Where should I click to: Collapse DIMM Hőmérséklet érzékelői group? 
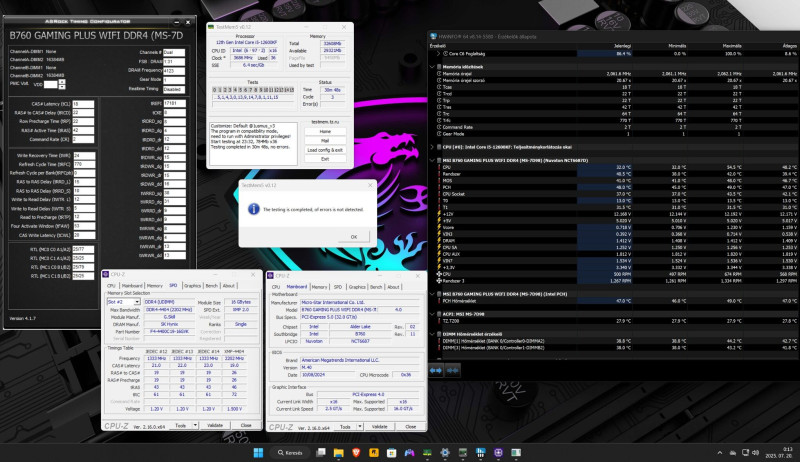432,334
